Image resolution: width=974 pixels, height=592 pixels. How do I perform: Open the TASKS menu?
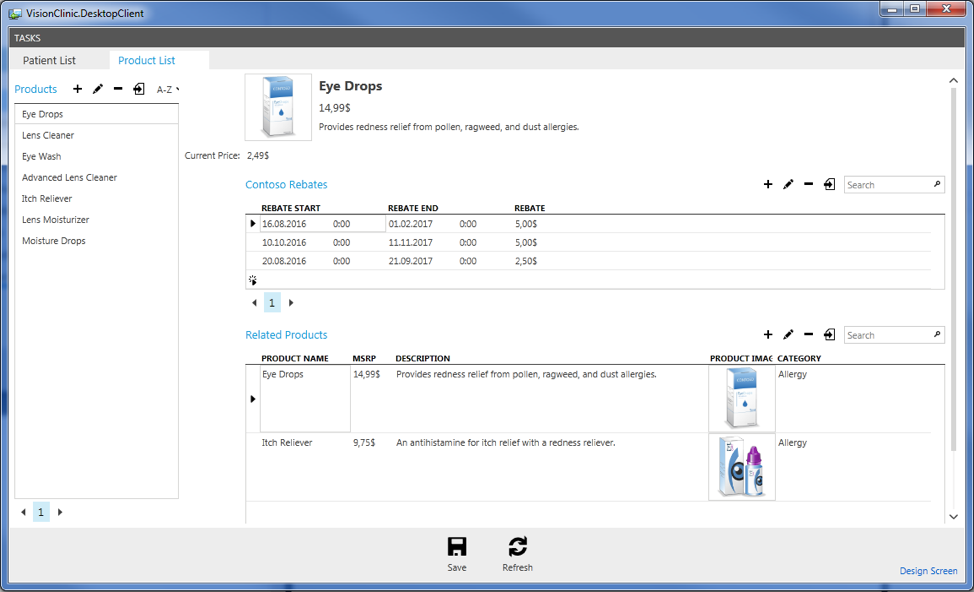click(x=28, y=38)
